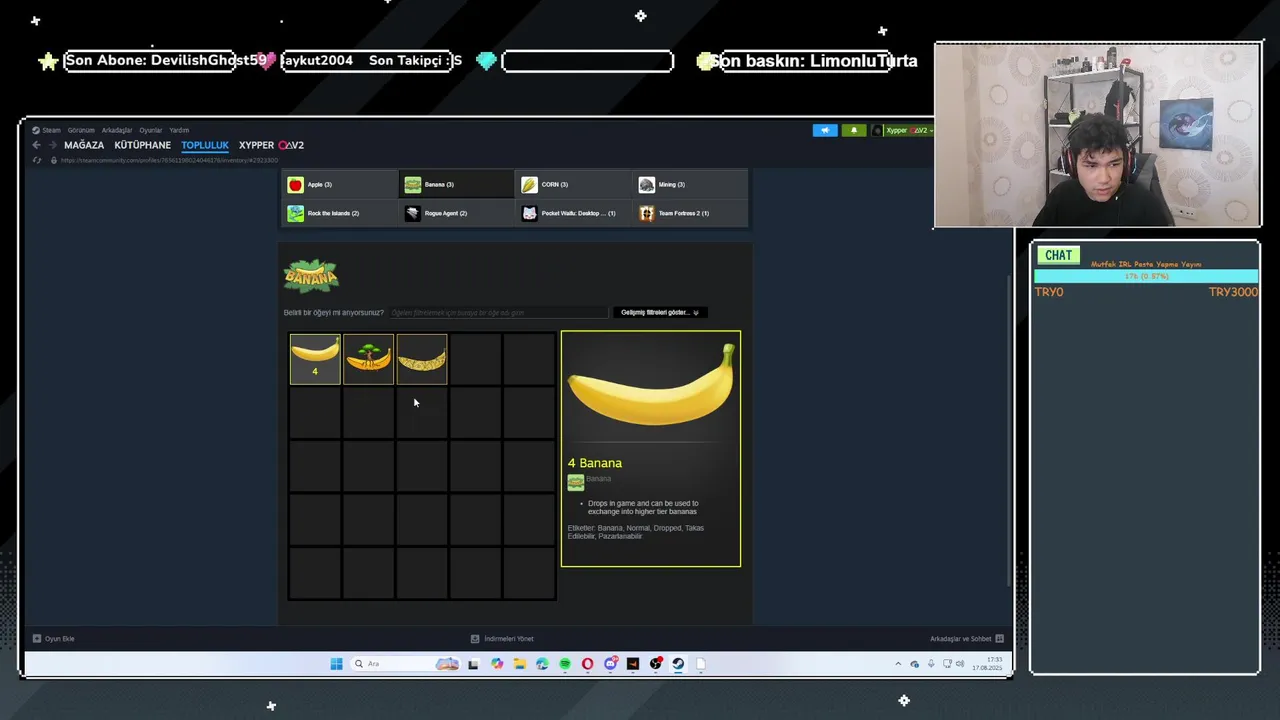Click the Steam forward navigation arrow

tap(53, 145)
